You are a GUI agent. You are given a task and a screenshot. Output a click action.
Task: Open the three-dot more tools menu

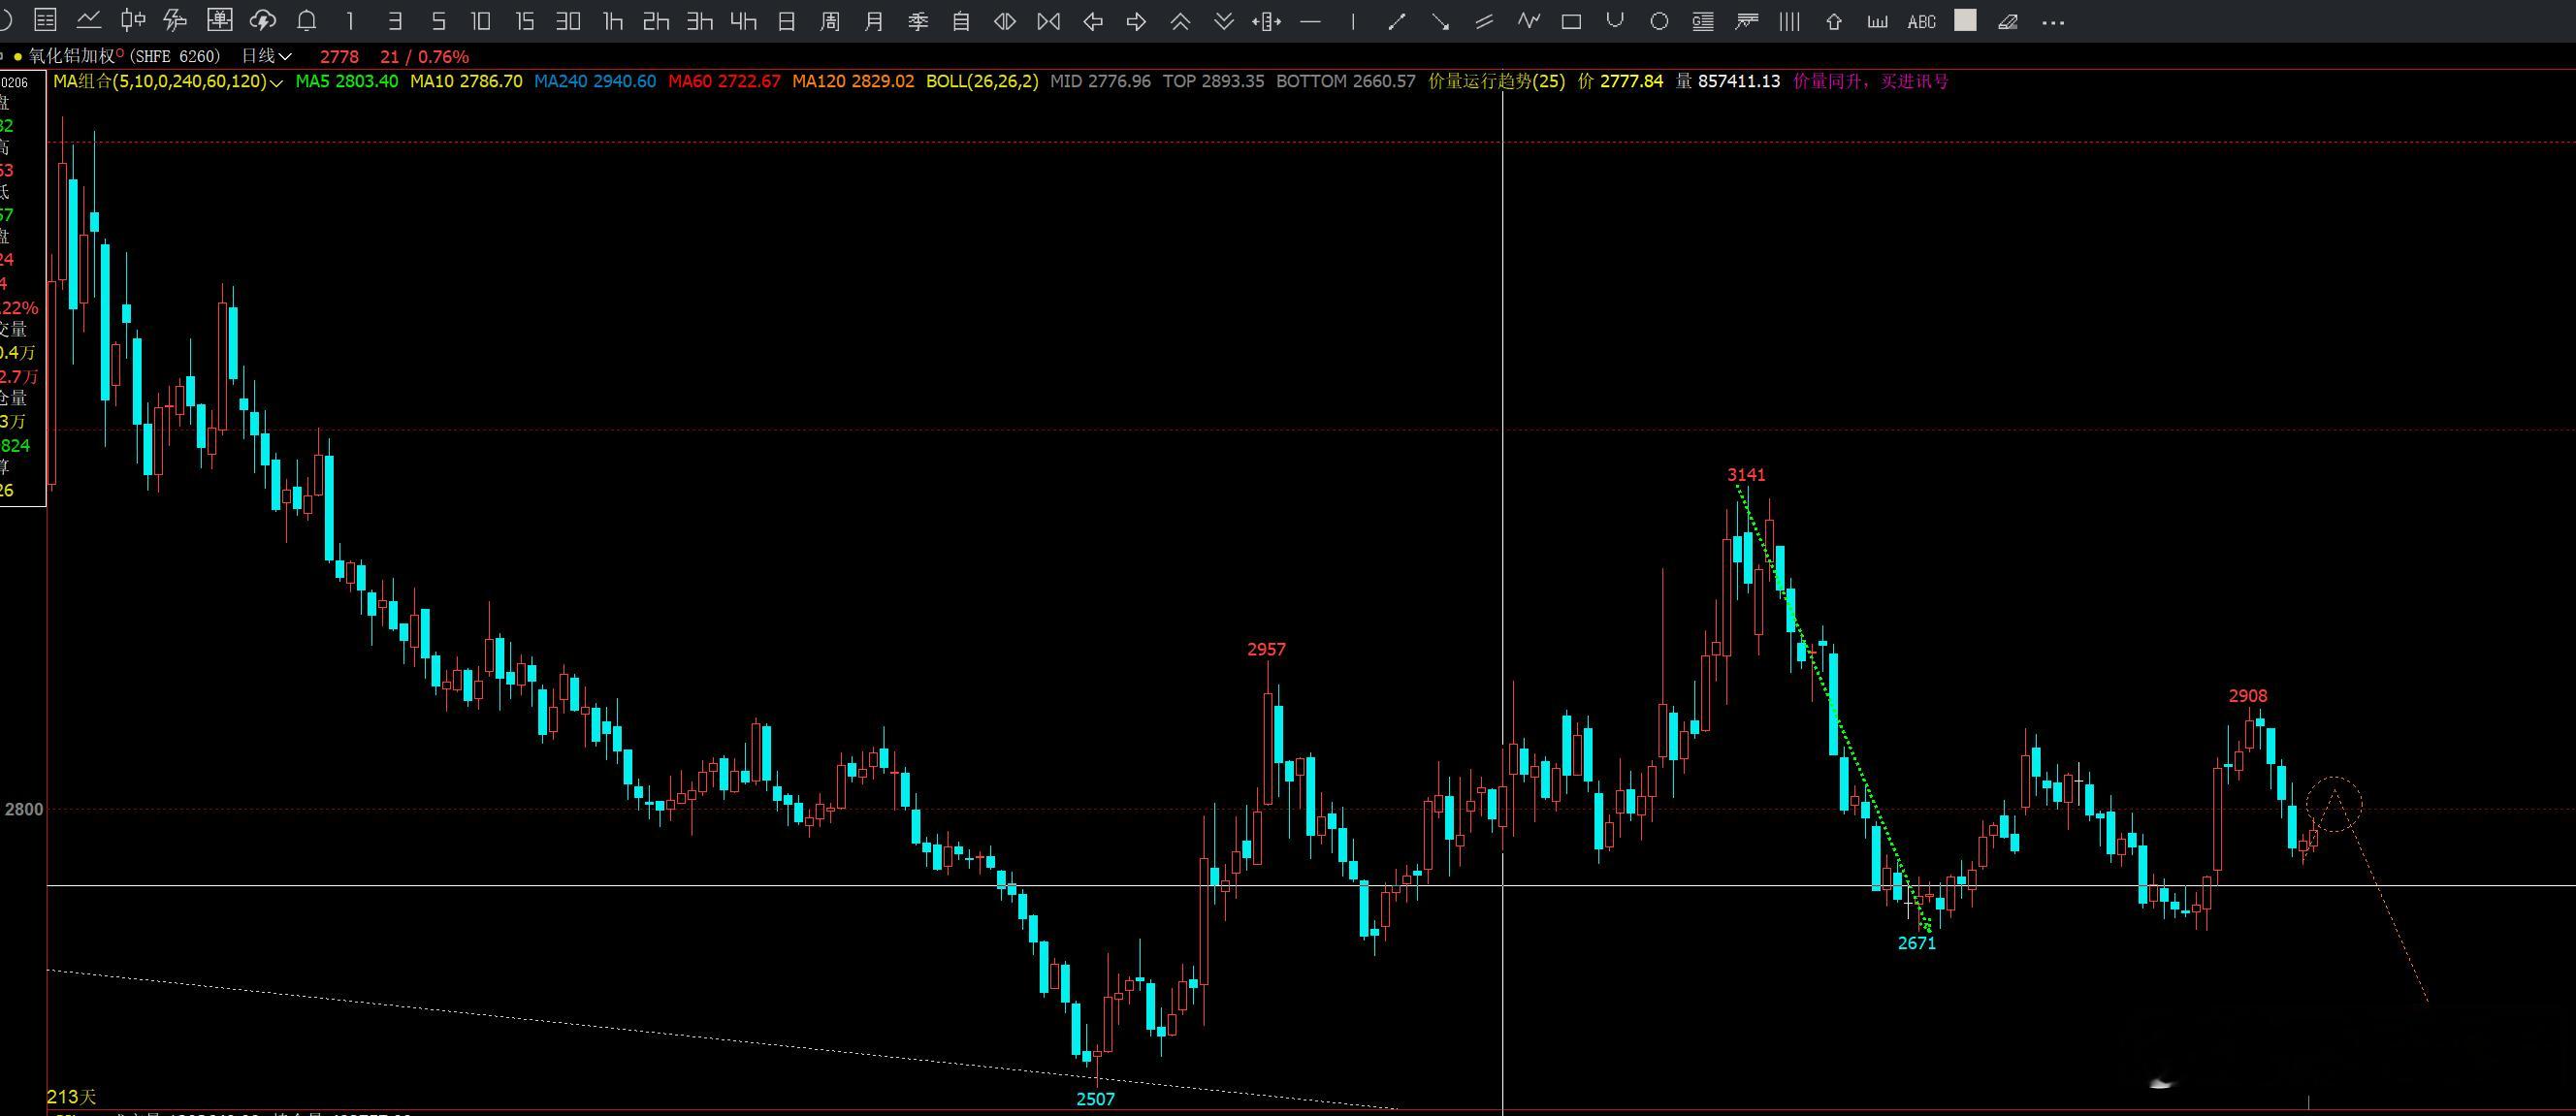click(2052, 22)
